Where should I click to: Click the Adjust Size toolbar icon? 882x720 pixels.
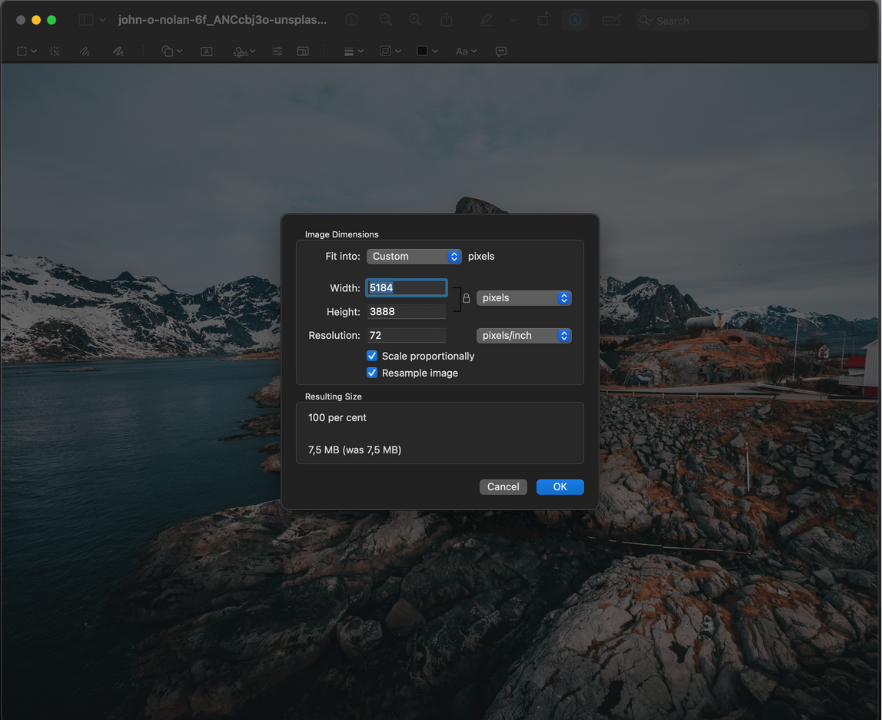pos(303,51)
